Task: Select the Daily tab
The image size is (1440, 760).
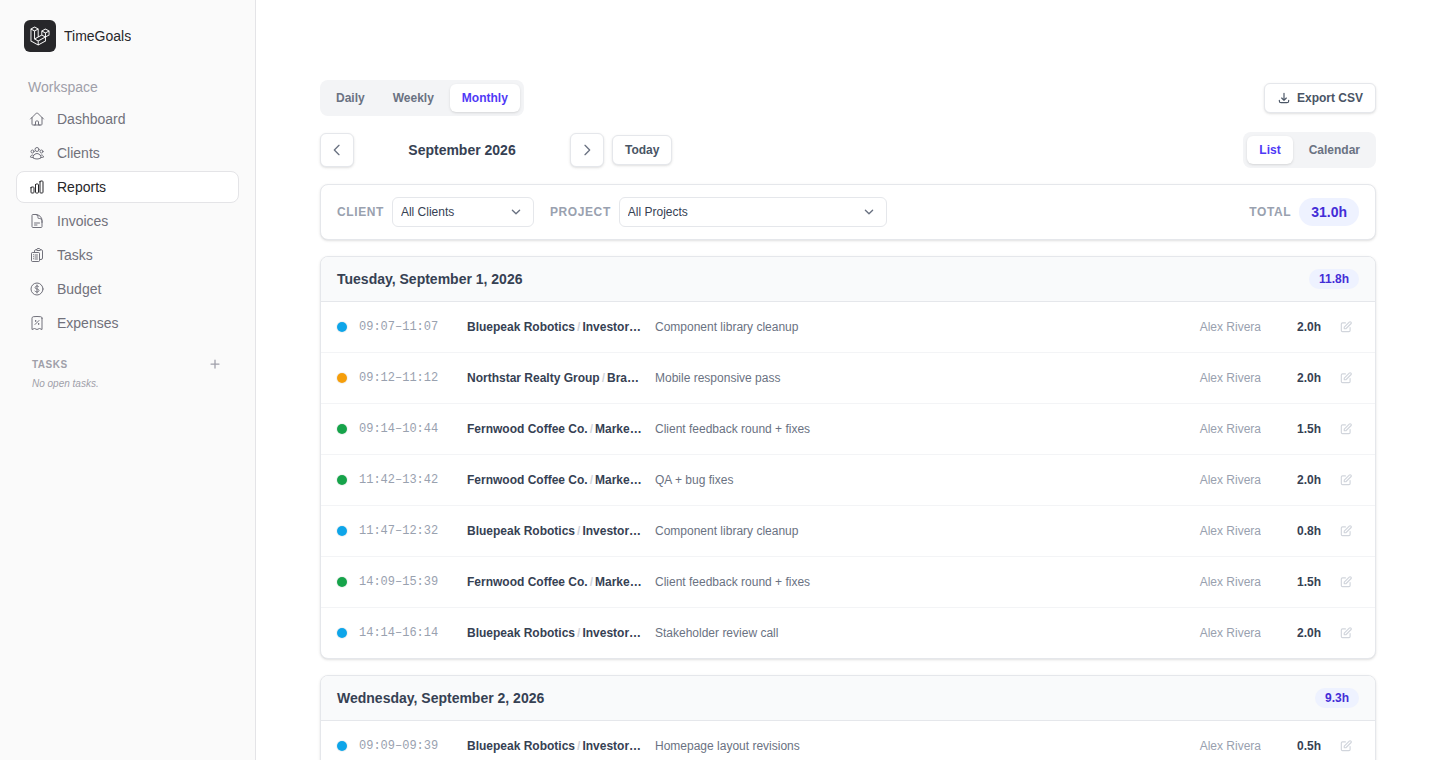Action: pyautogui.click(x=350, y=98)
